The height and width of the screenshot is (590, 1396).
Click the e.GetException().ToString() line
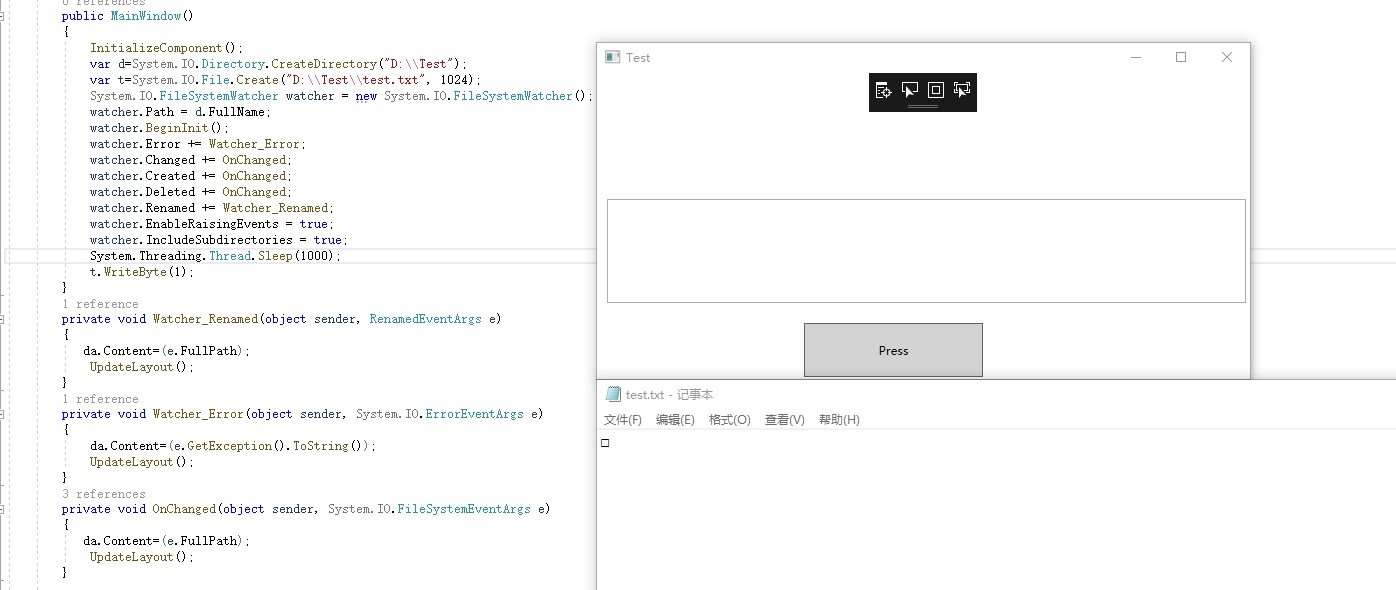pyautogui.click(x=233, y=446)
